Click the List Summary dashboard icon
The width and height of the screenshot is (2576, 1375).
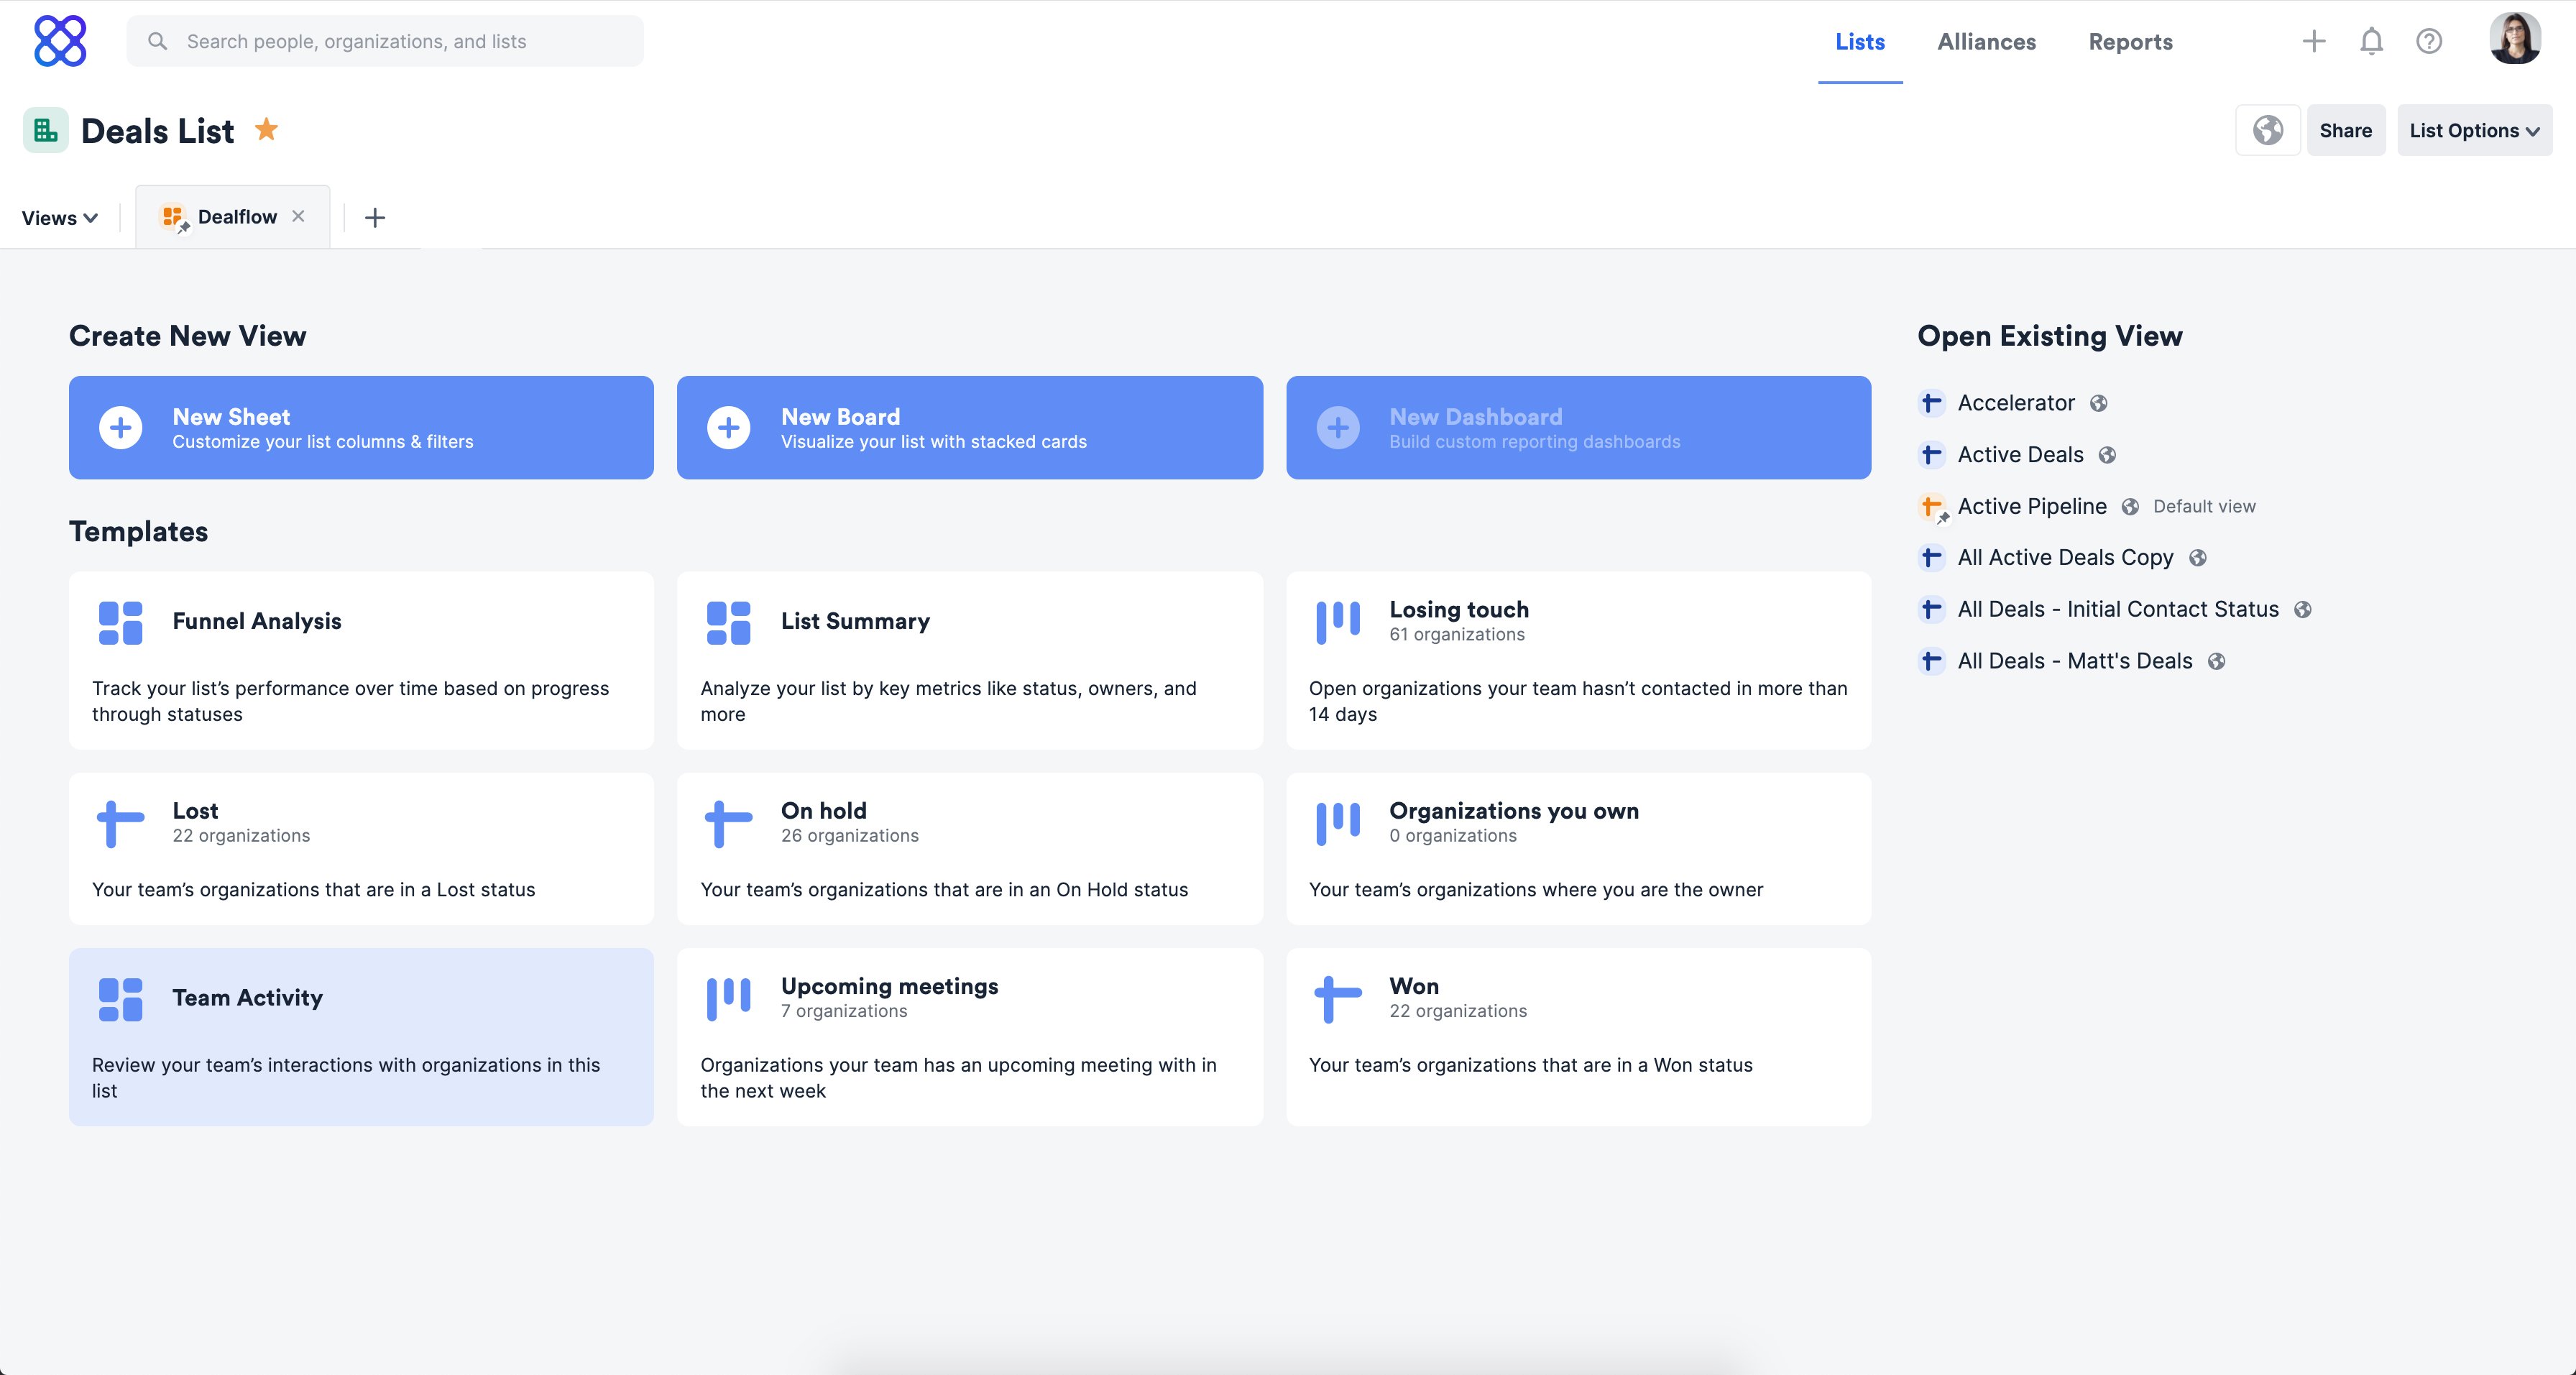click(729, 622)
